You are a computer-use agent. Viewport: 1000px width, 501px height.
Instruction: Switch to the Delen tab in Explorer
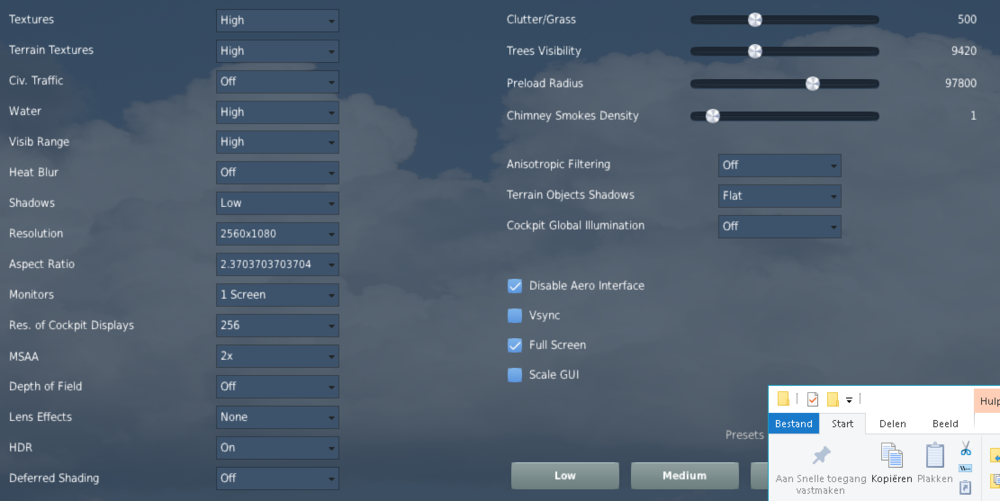click(x=892, y=424)
